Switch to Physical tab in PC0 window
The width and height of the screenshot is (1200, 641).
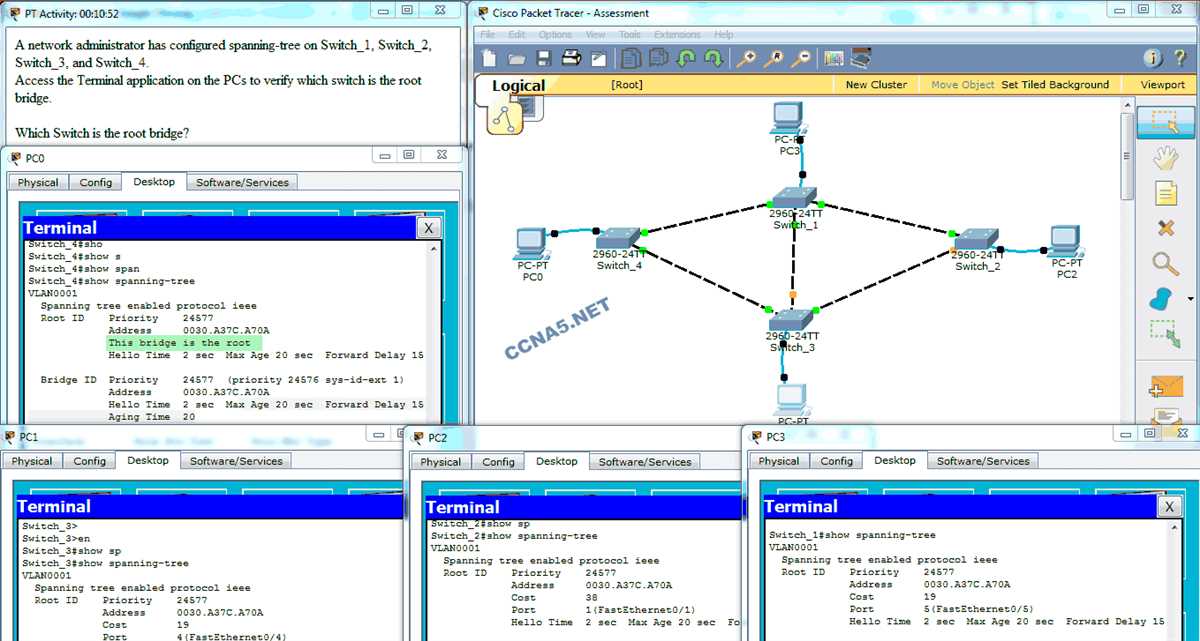pos(38,183)
